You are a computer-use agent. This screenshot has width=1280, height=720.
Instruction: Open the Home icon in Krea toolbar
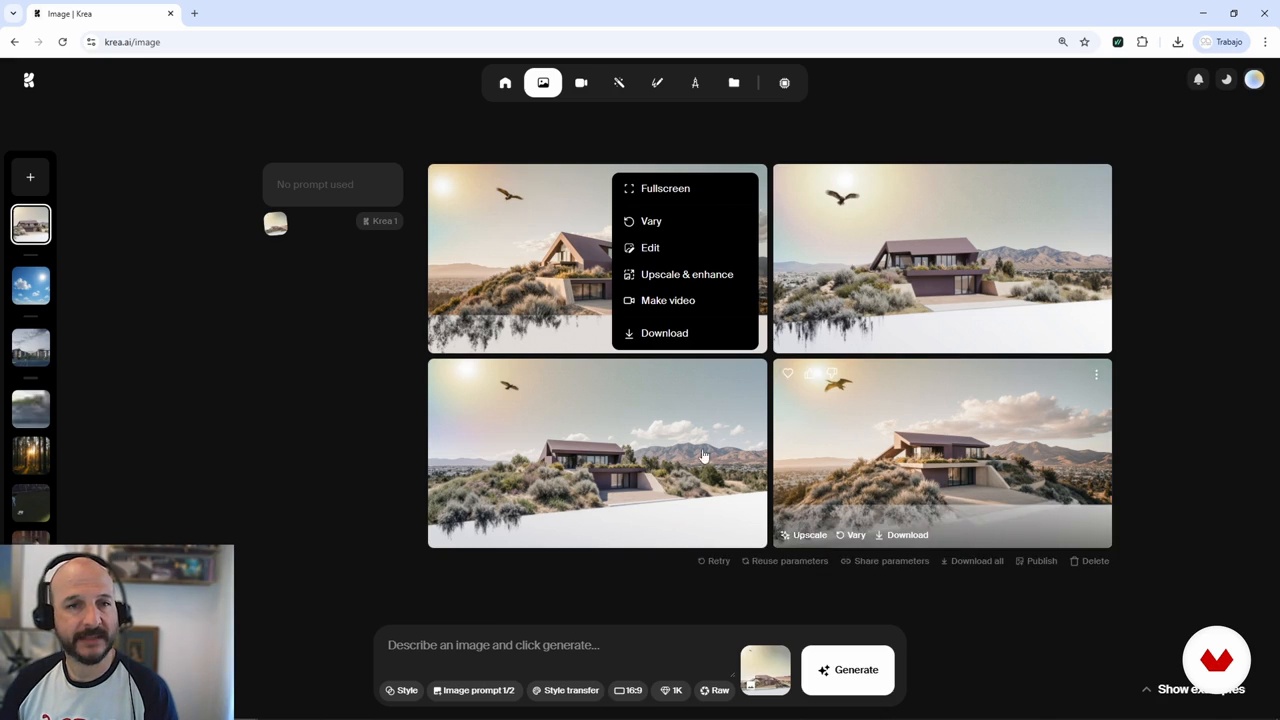(505, 83)
